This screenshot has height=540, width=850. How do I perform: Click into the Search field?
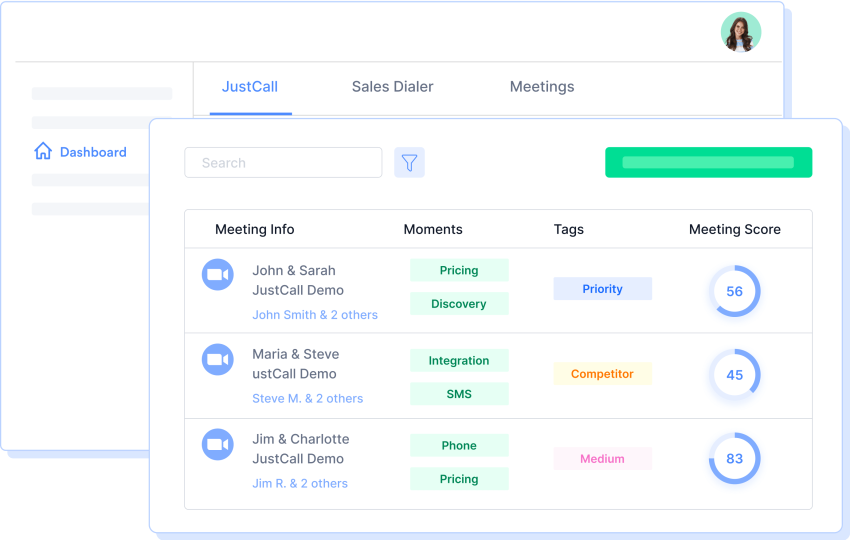tap(283, 163)
